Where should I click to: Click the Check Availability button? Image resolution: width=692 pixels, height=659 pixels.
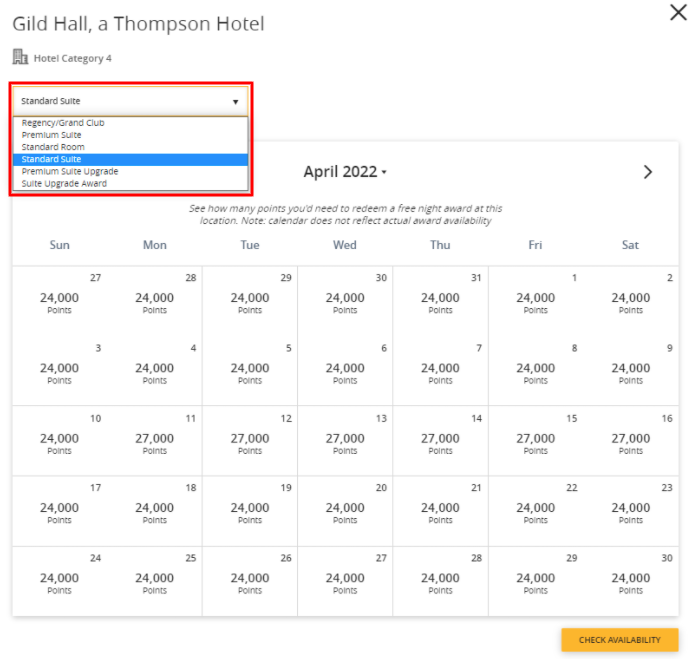[619, 640]
